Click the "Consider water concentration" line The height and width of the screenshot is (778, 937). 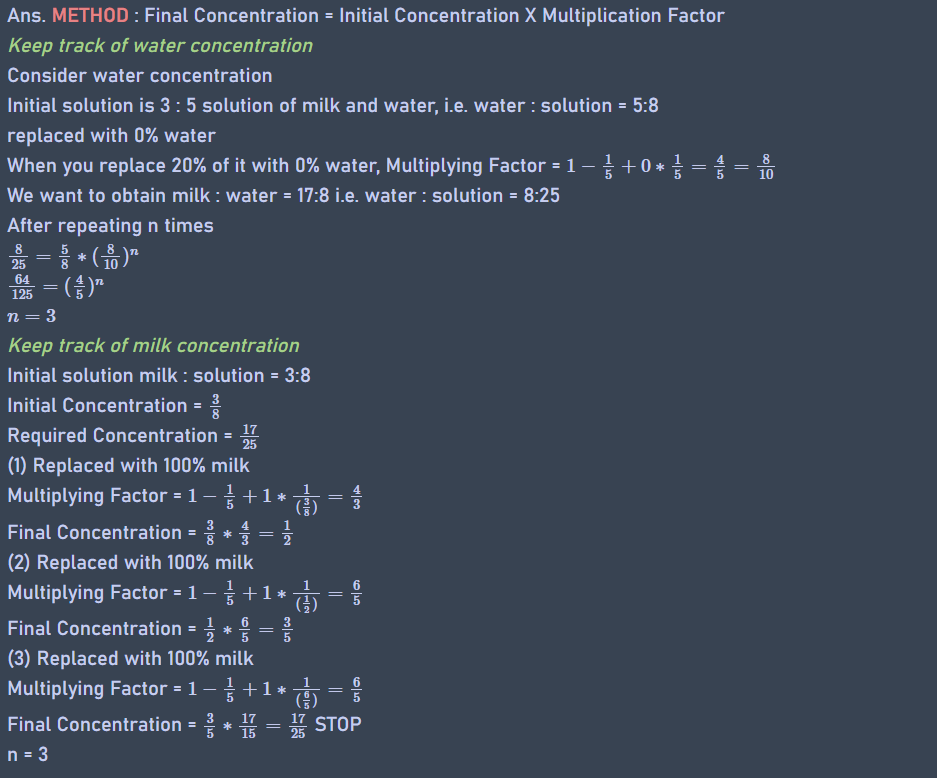(139, 75)
